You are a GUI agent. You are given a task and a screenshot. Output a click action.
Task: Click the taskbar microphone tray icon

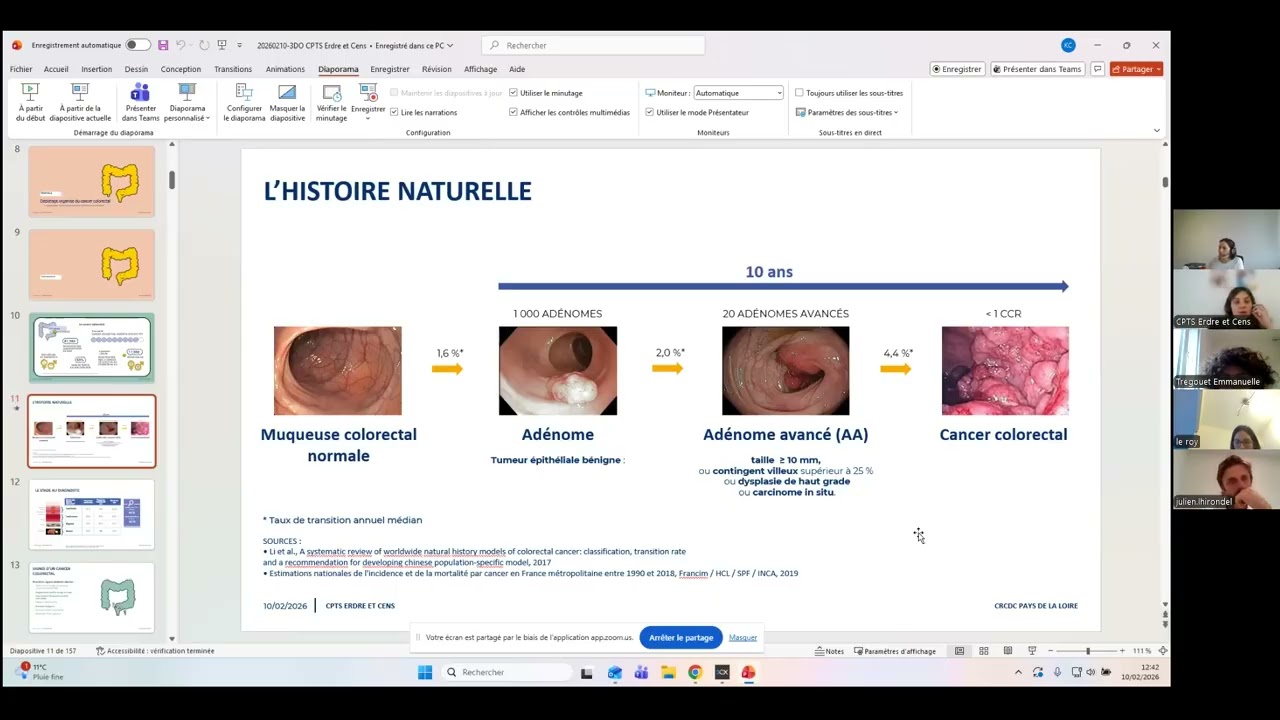(1057, 672)
